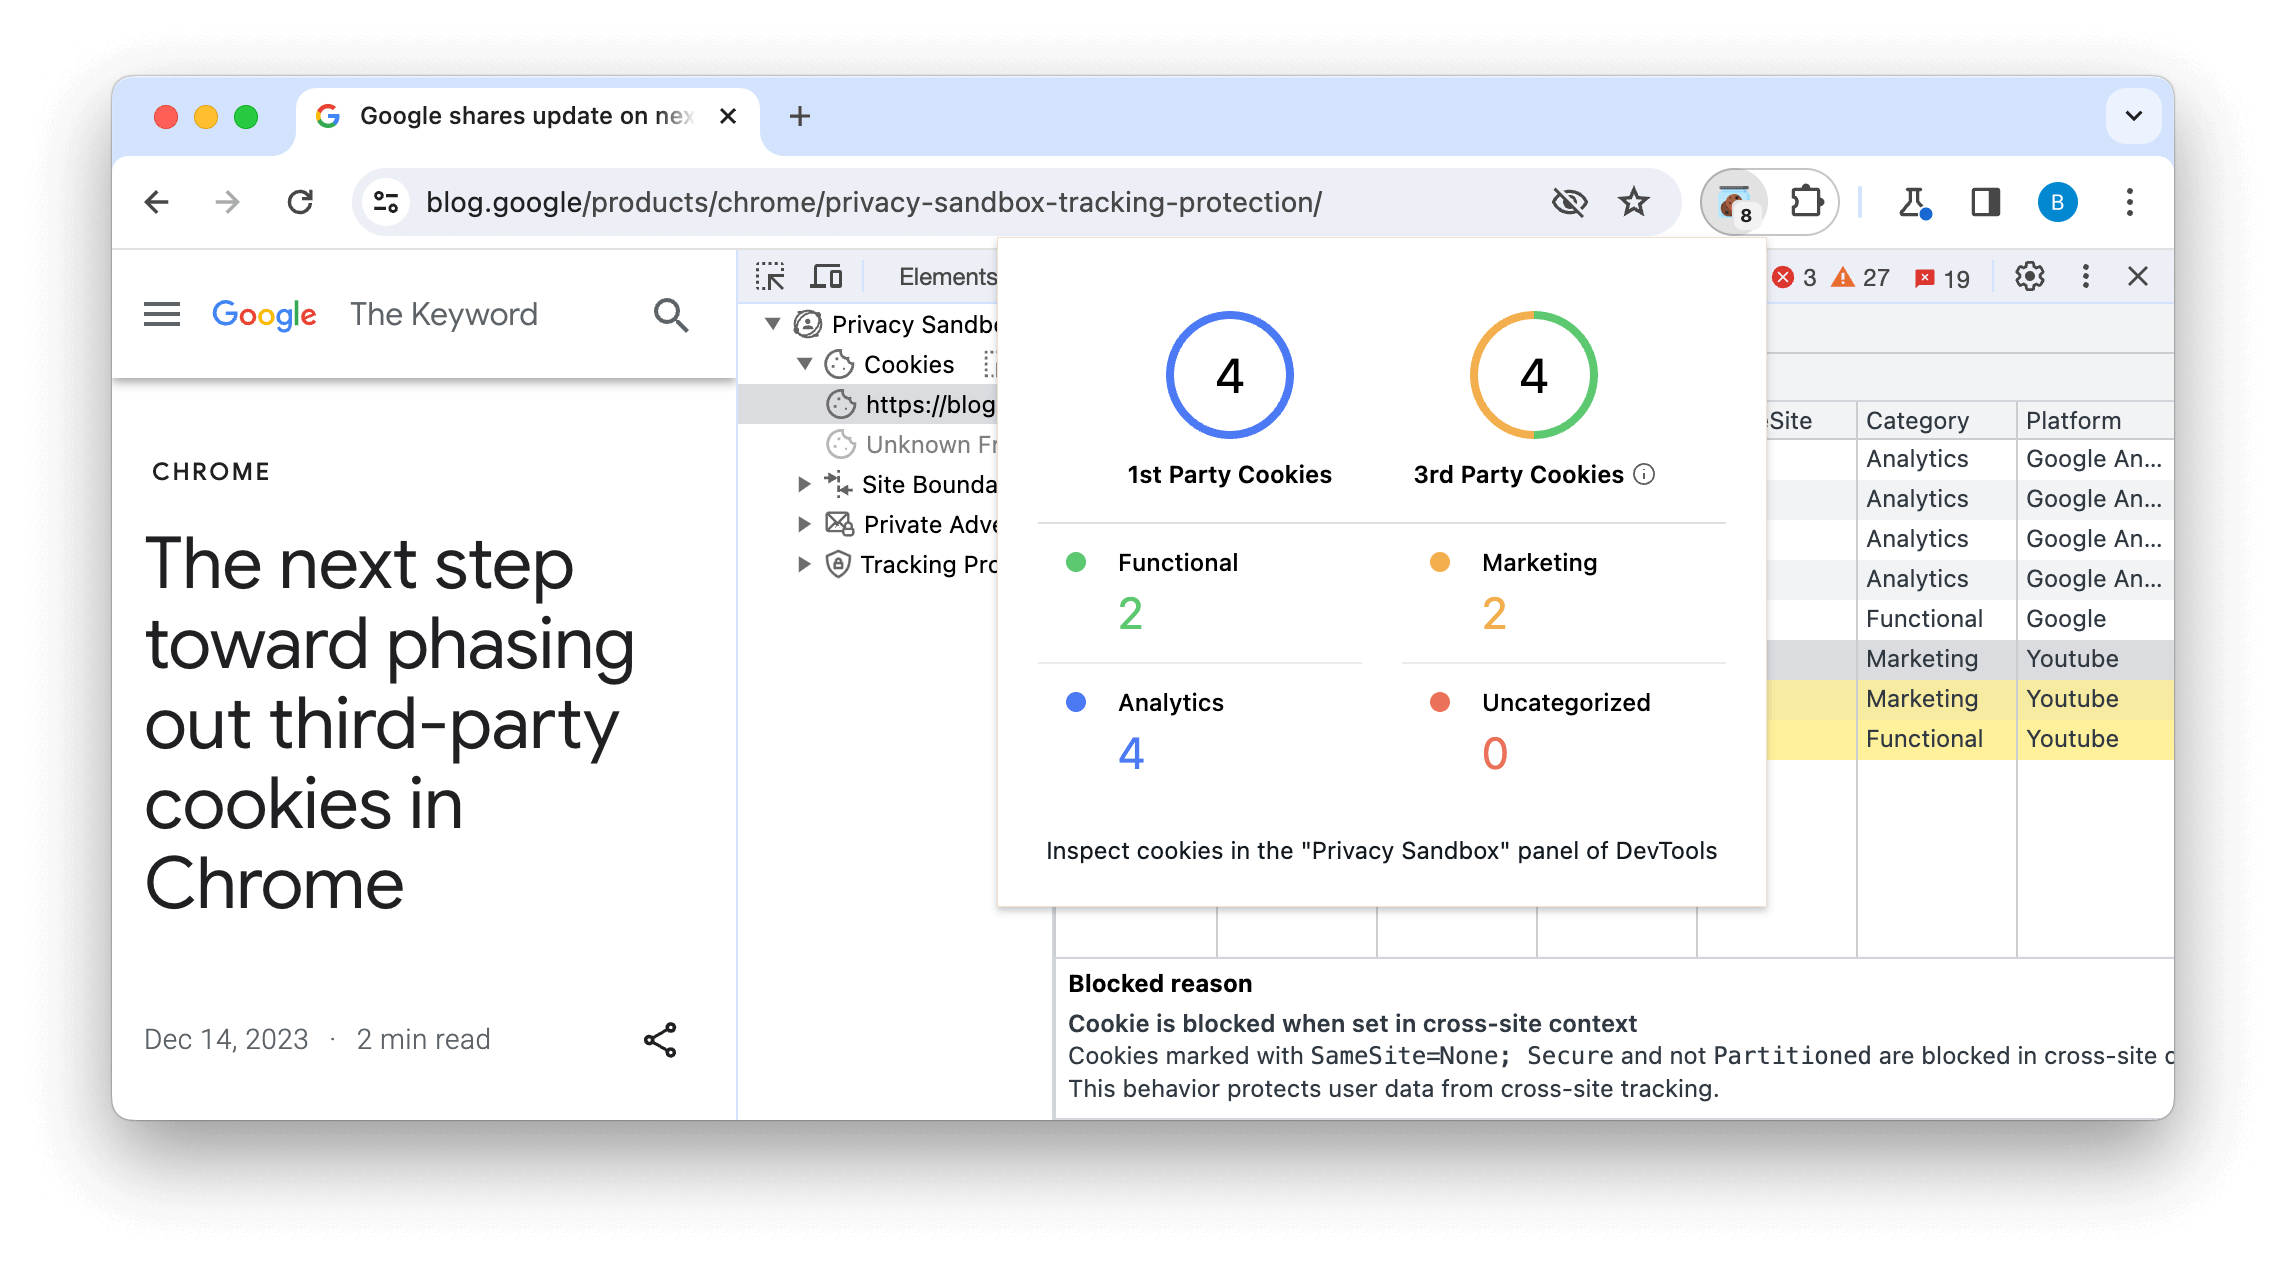The width and height of the screenshot is (2286, 1268).
Task: Click the element selector tool icon
Action: [773, 275]
